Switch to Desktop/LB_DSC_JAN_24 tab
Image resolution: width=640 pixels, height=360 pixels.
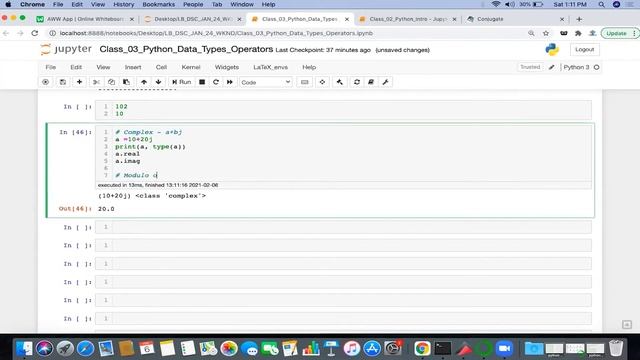click(x=193, y=19)
